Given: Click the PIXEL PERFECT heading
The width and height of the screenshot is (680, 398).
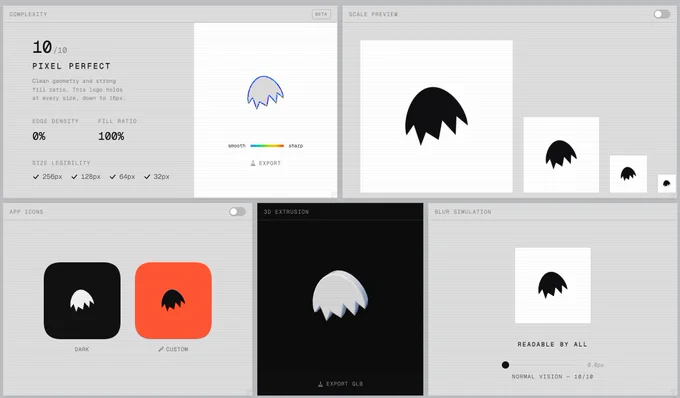Looking at the screenshot, I should [71, 66].
